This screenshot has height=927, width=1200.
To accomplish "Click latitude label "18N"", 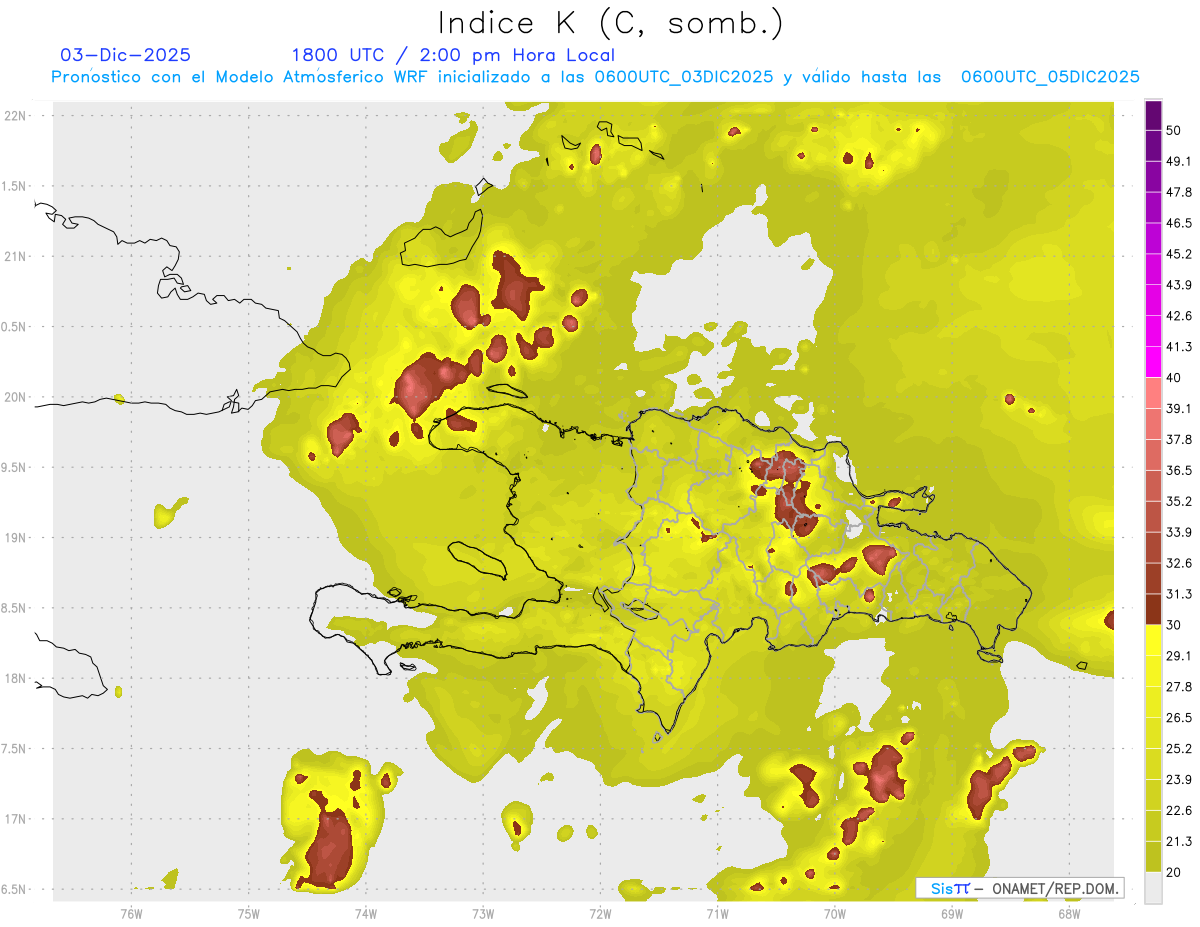I will click(x=17, y=678).
